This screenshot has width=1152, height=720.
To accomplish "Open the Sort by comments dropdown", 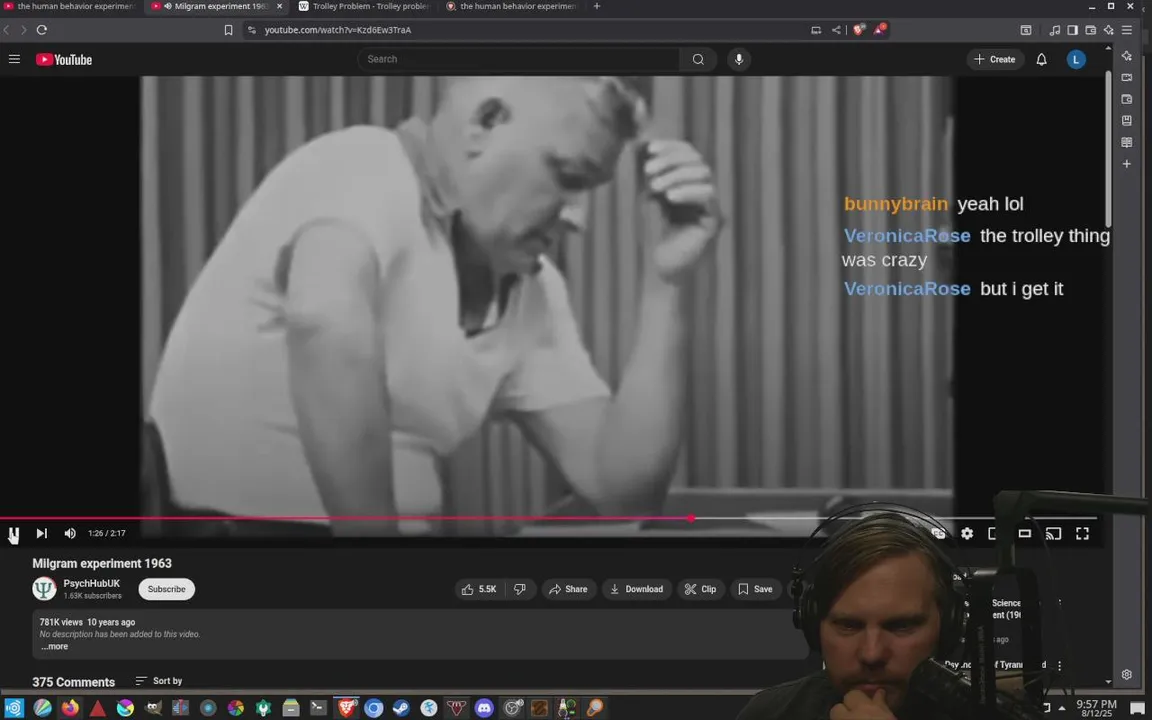I will [159, 681].
